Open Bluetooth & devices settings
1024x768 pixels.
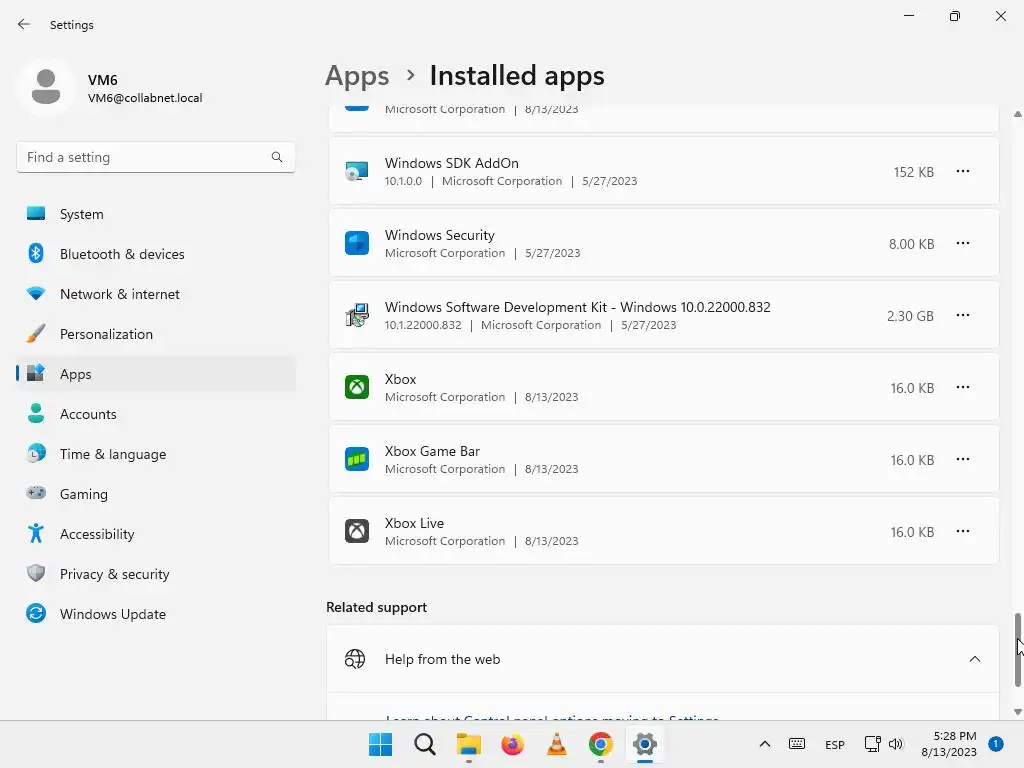(156, 254)
